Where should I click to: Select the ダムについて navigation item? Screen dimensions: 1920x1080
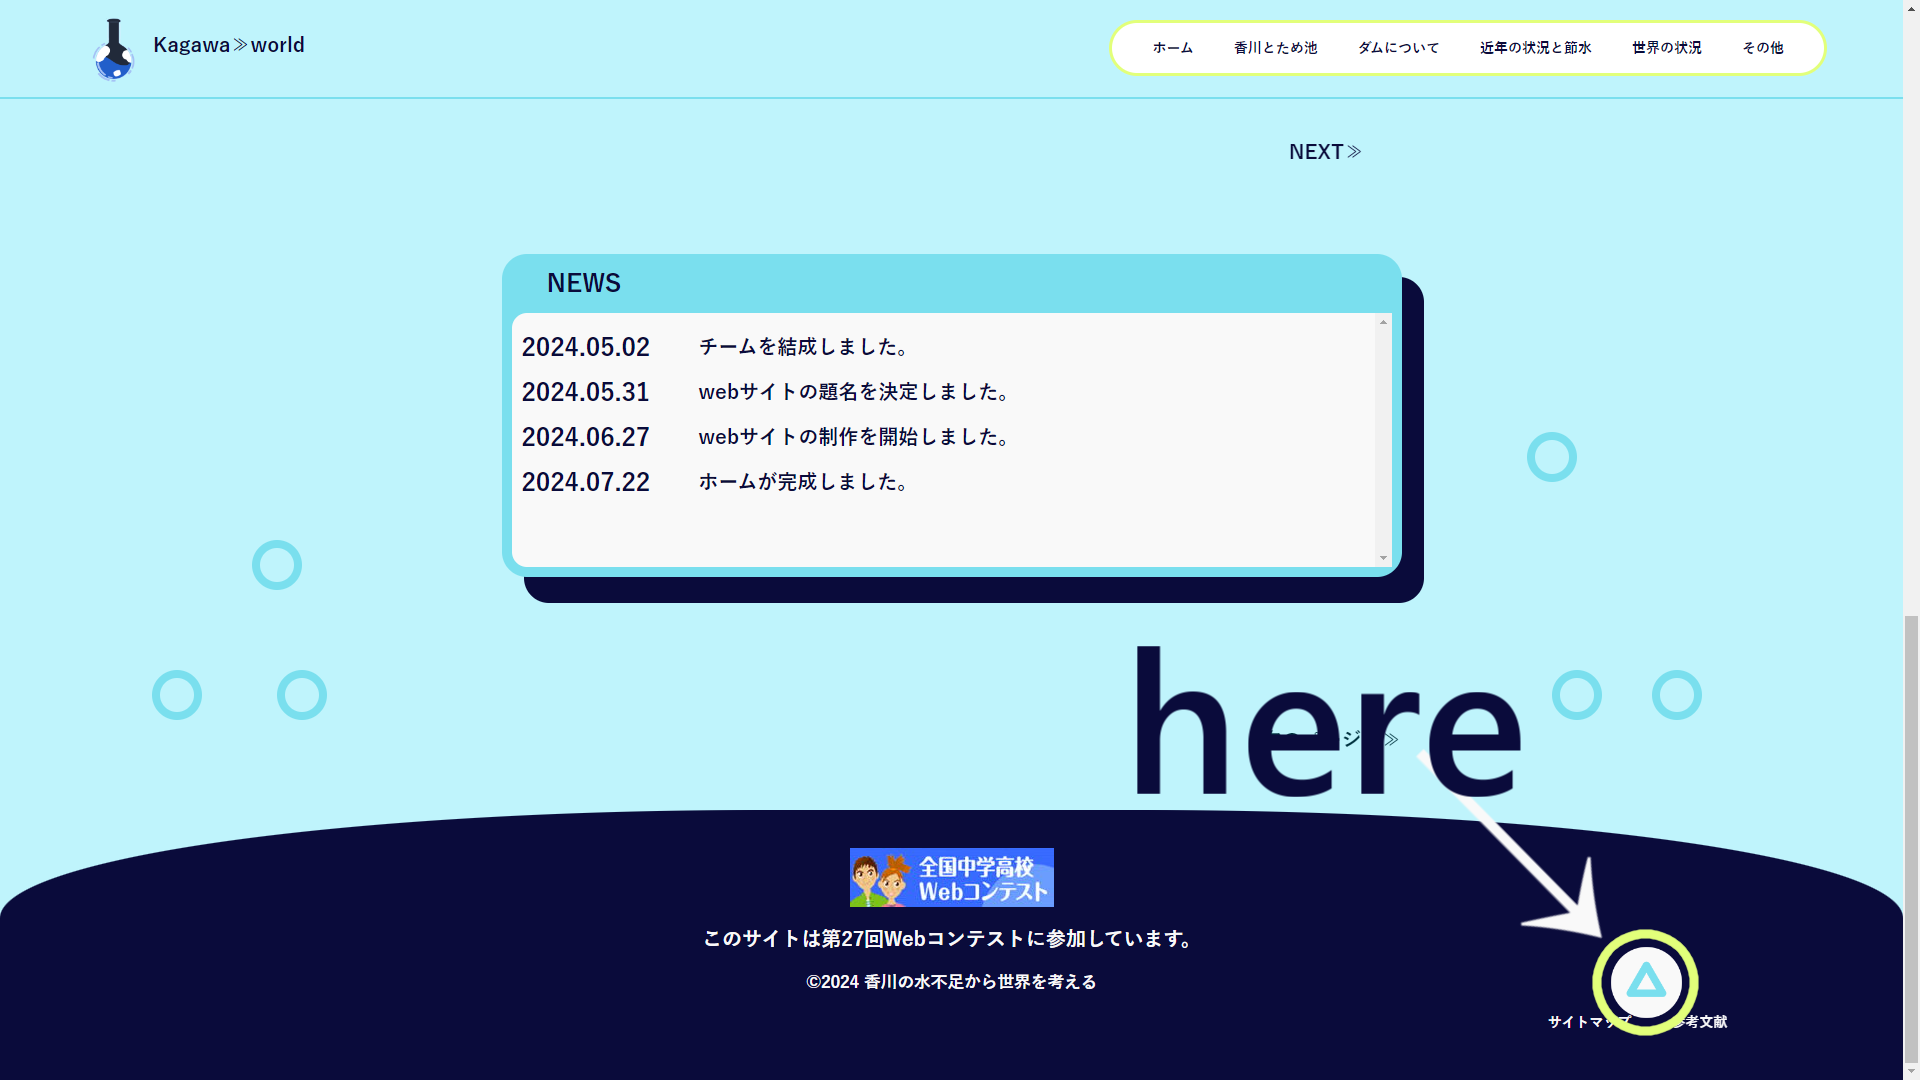click(1398, 48)
